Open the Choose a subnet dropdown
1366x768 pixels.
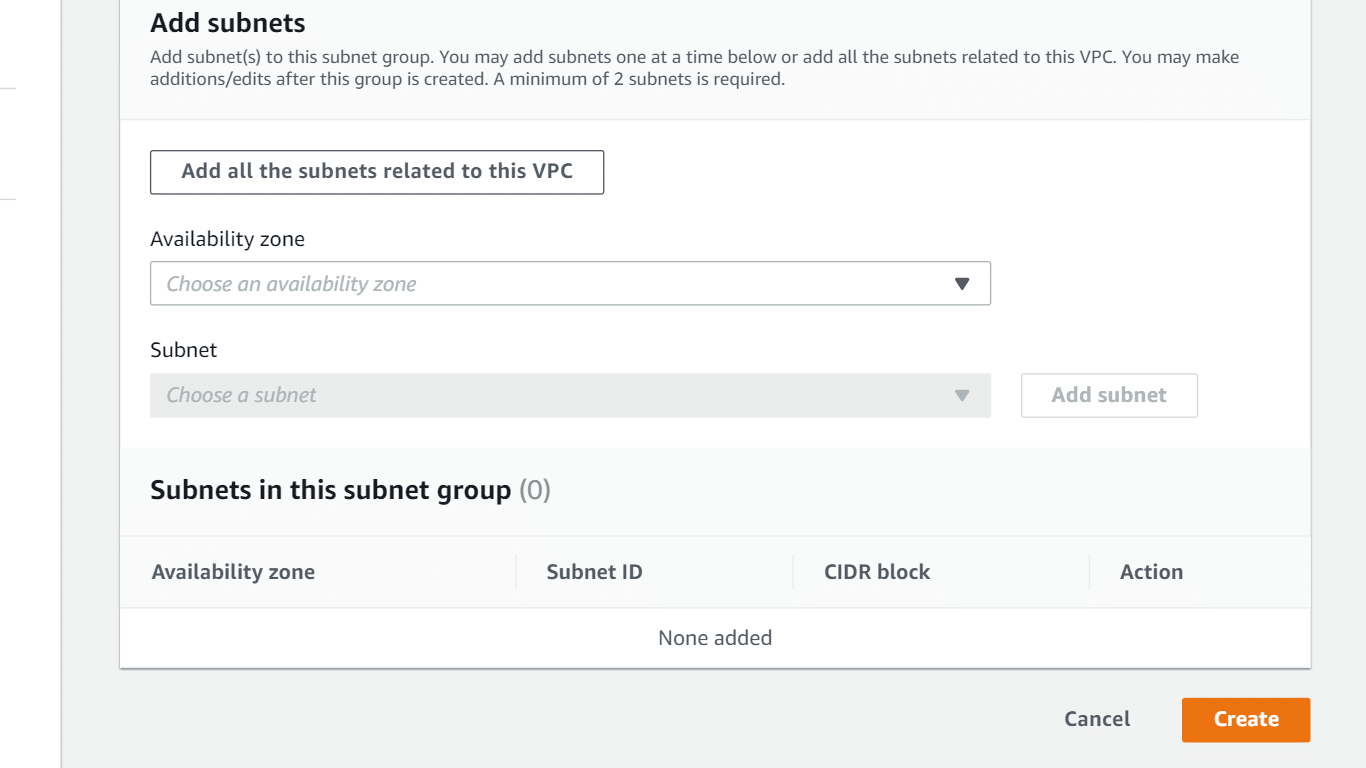pos(570,395)
